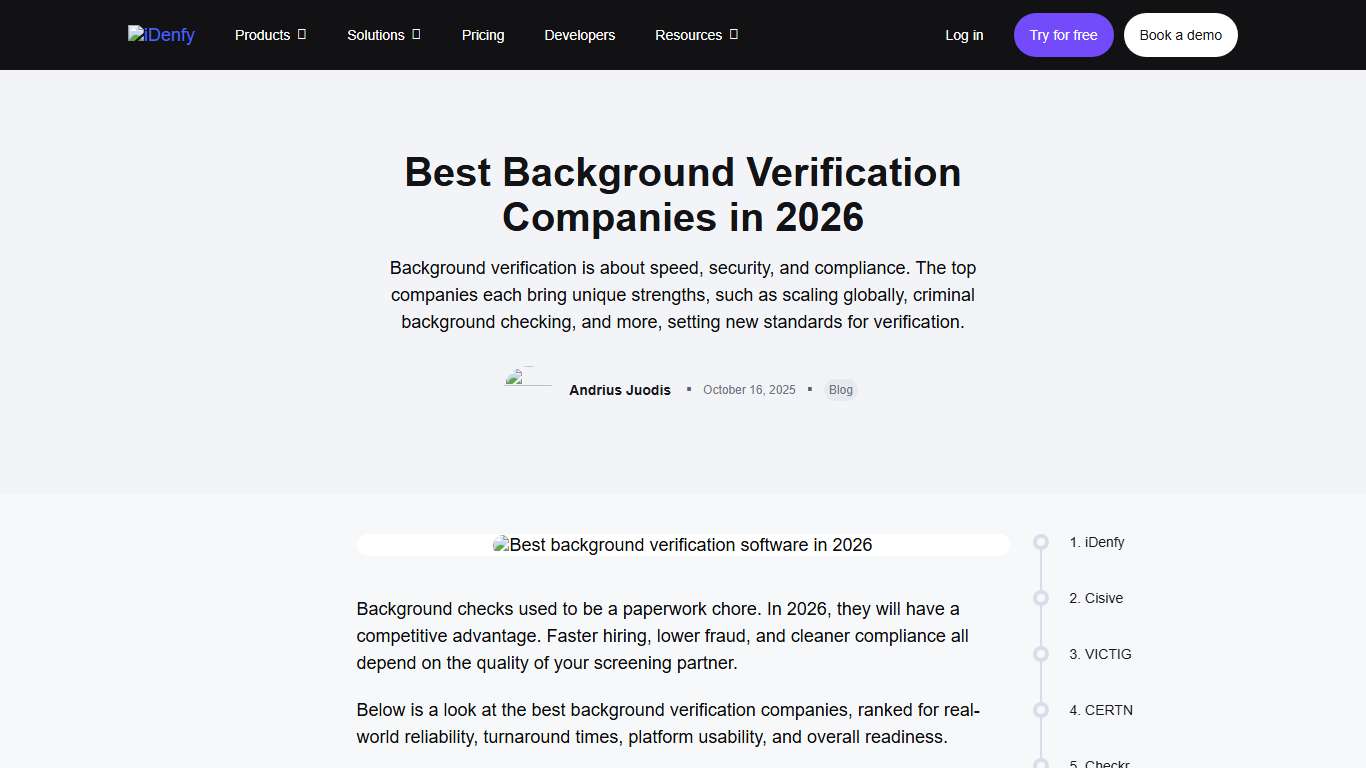The width and height of the screenshot is (1366, 768).
Task: Open the Pricing page
Action: pyautogui.click(x=483, y=34)
